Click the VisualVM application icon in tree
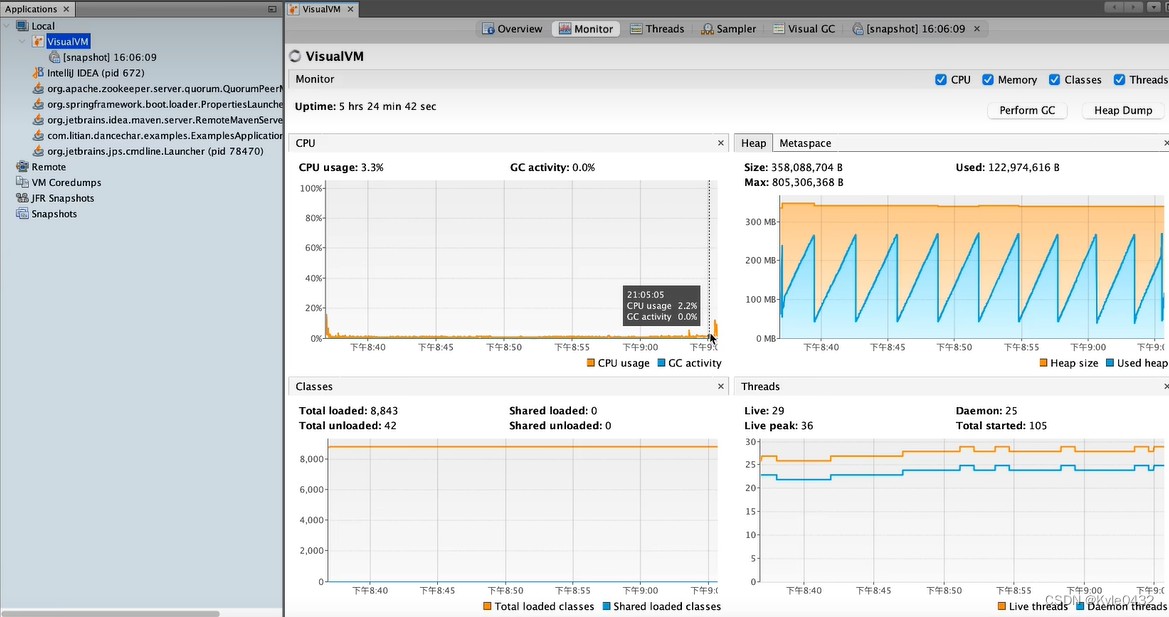 pyautogui.click(x=38, y=42)
